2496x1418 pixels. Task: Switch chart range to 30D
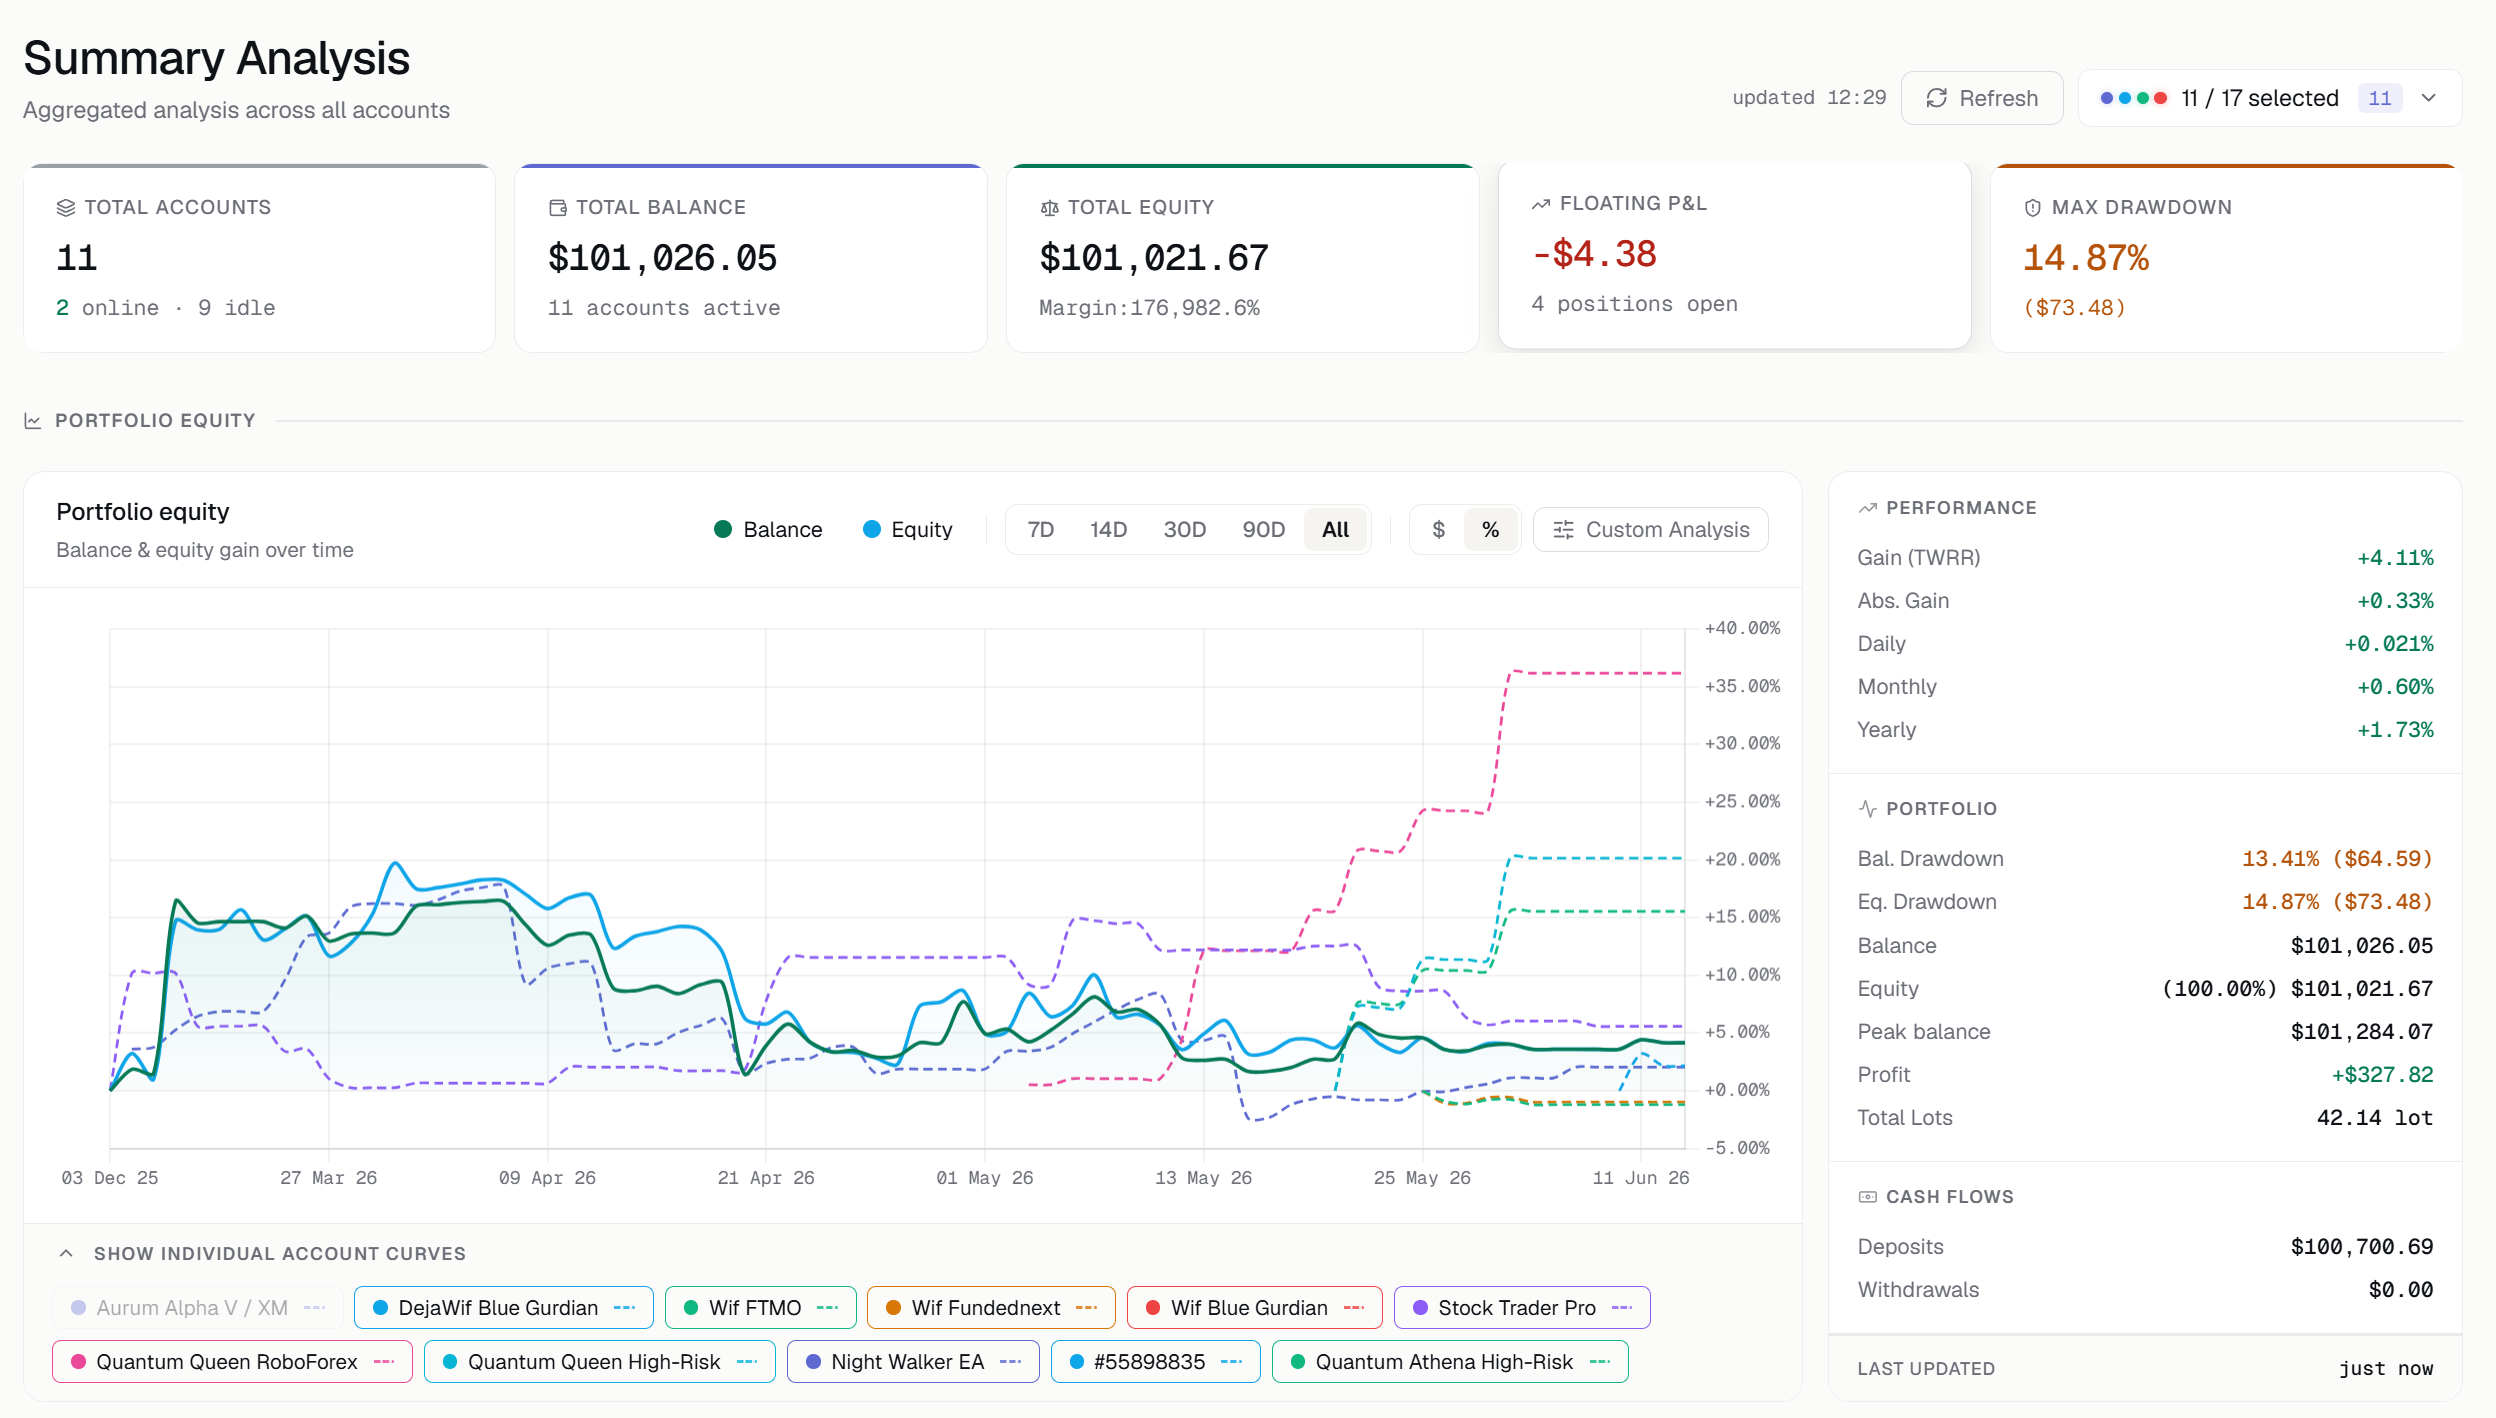pyautogui.click(x=1184, y=530)
